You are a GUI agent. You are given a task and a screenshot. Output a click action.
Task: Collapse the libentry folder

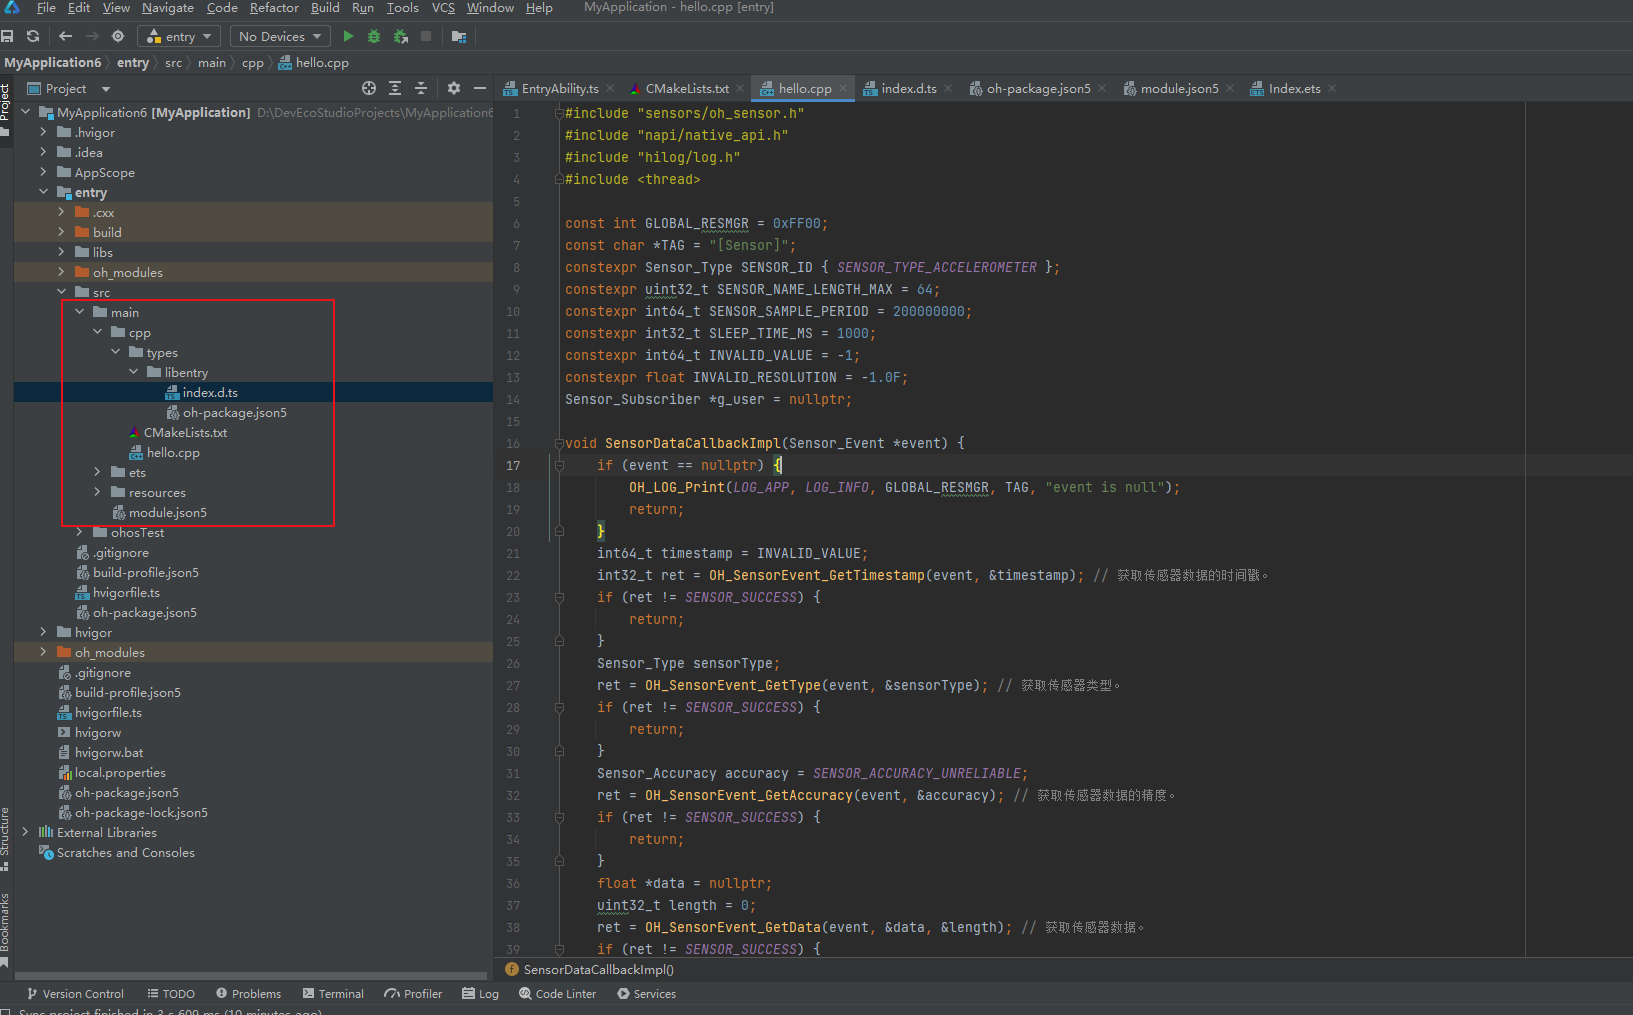tap(134, 372)
